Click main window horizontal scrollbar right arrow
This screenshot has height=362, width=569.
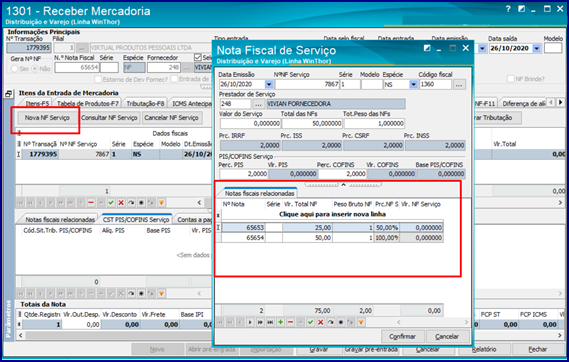click(560, 336)
